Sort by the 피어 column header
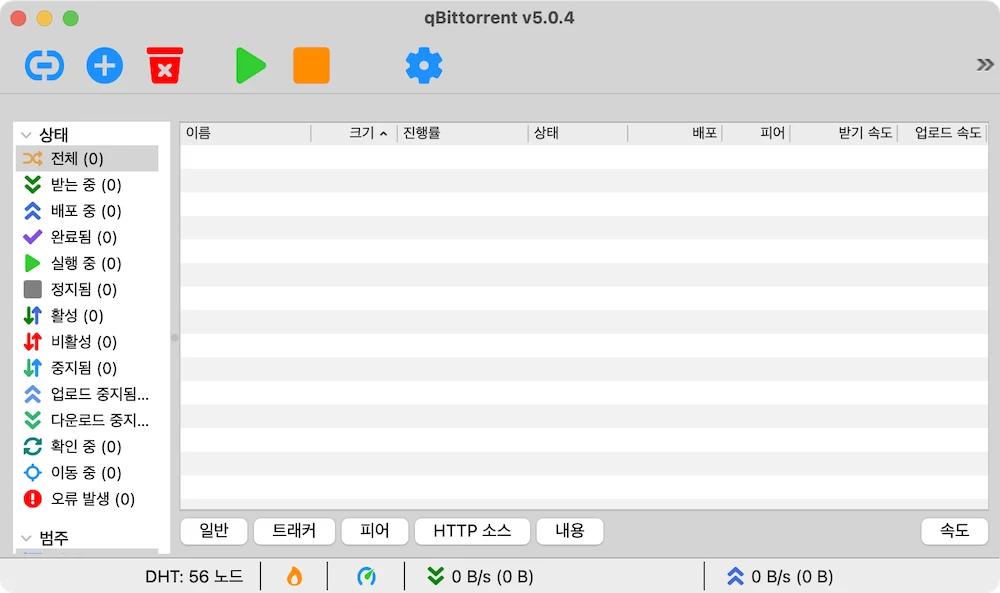 [x=756, y=133]
